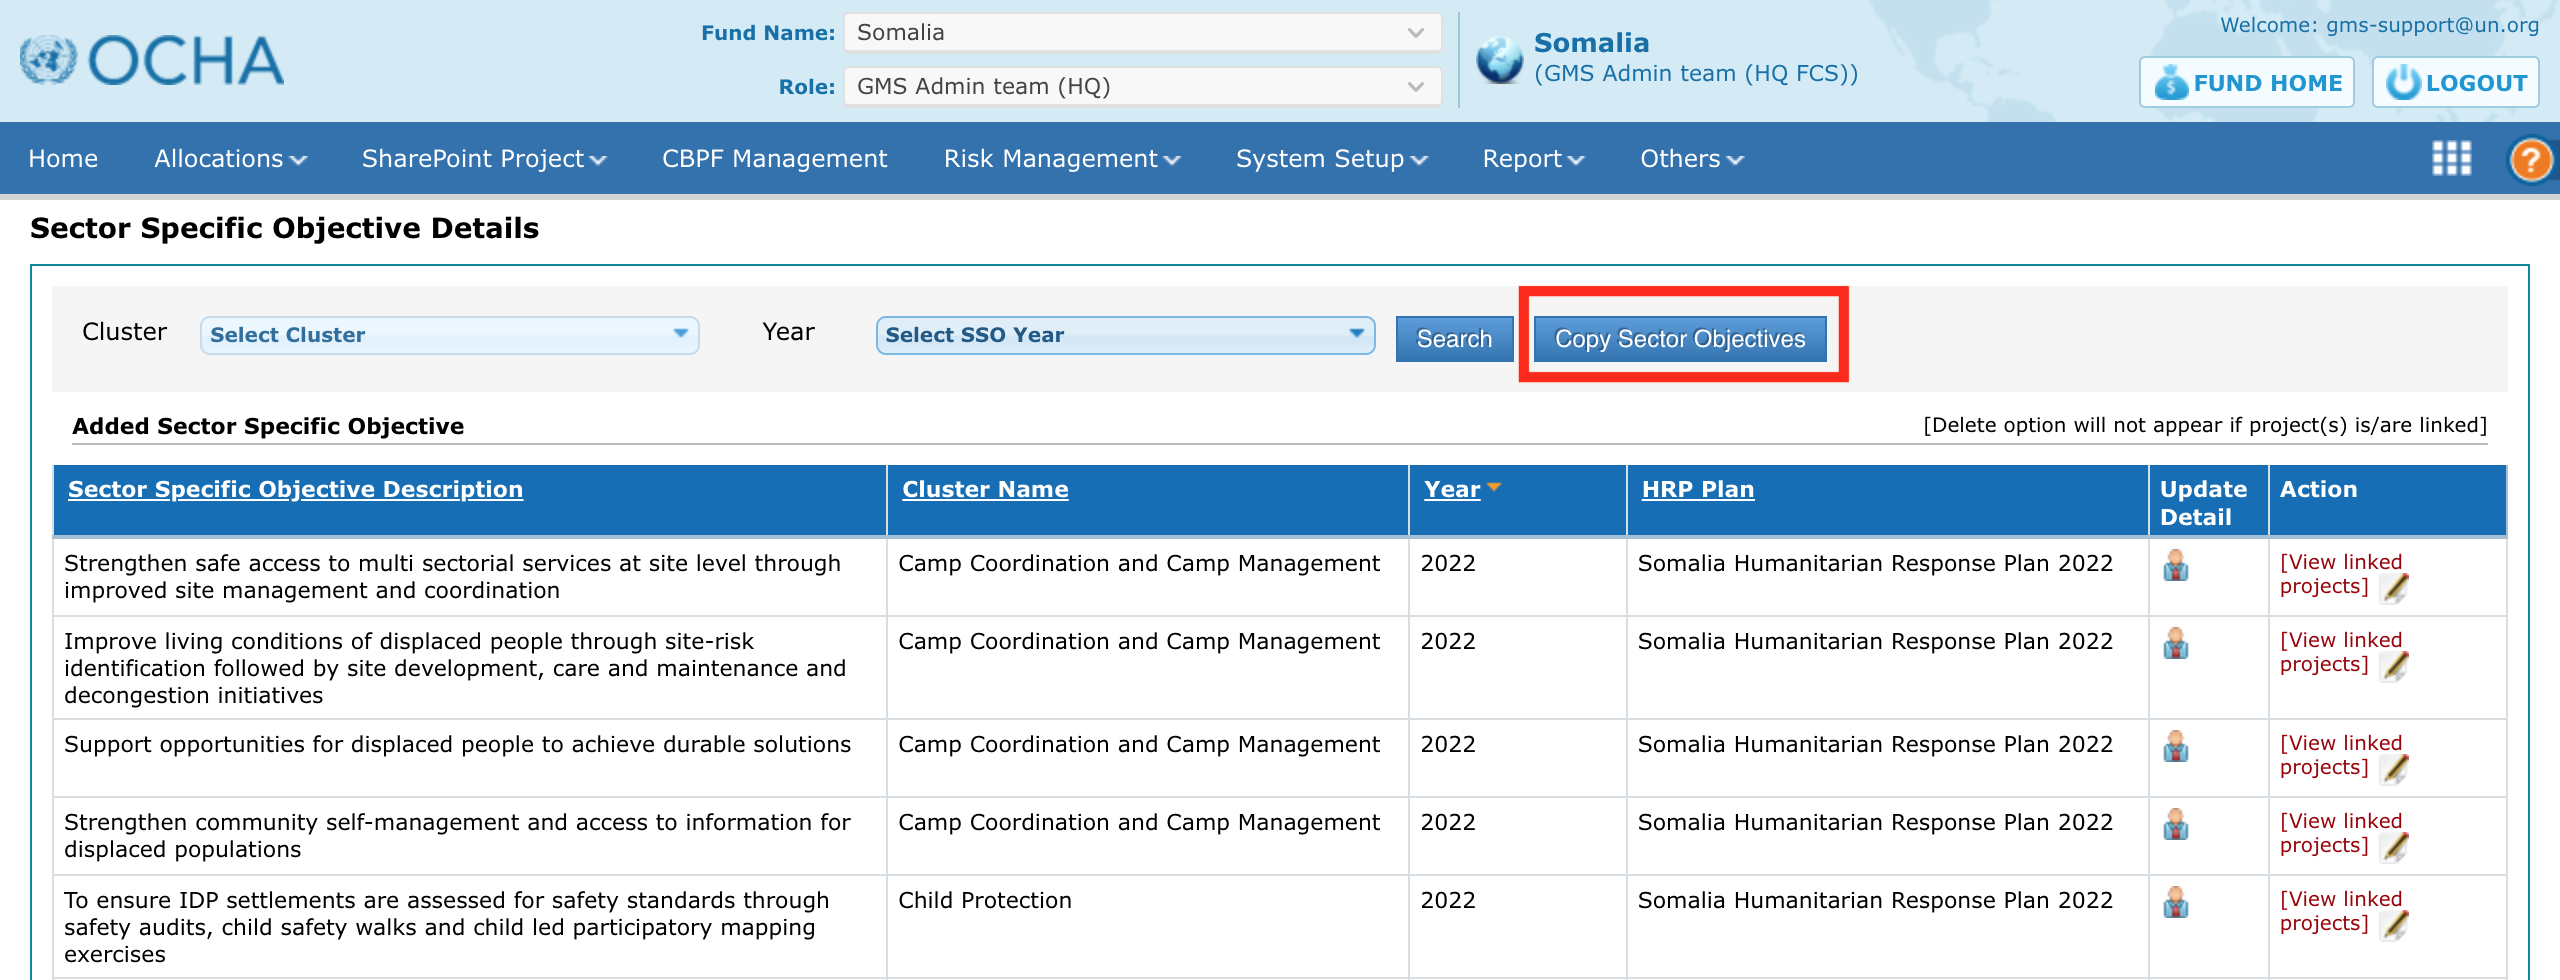
Task: Edit the 'Strengthen community self-management' pencil icon
Action: 2394,848
